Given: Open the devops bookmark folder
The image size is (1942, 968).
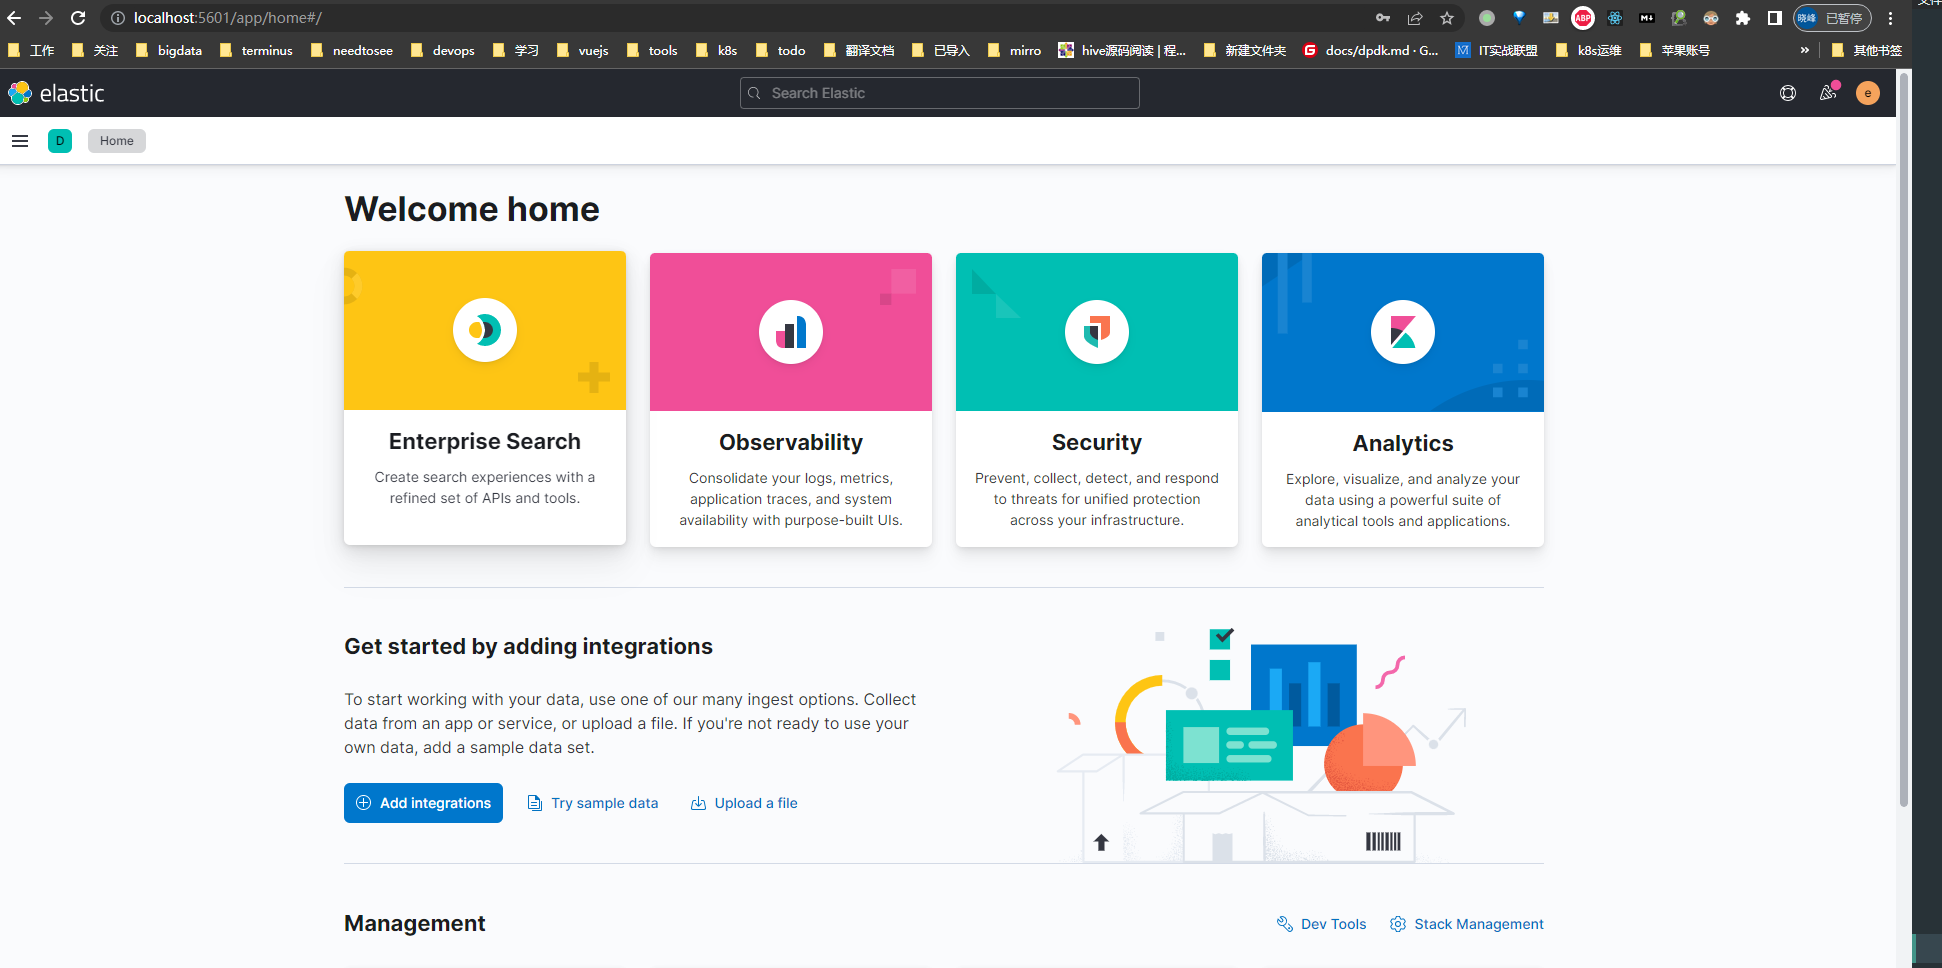Looking at the screenshot, I should pos(443,50).
